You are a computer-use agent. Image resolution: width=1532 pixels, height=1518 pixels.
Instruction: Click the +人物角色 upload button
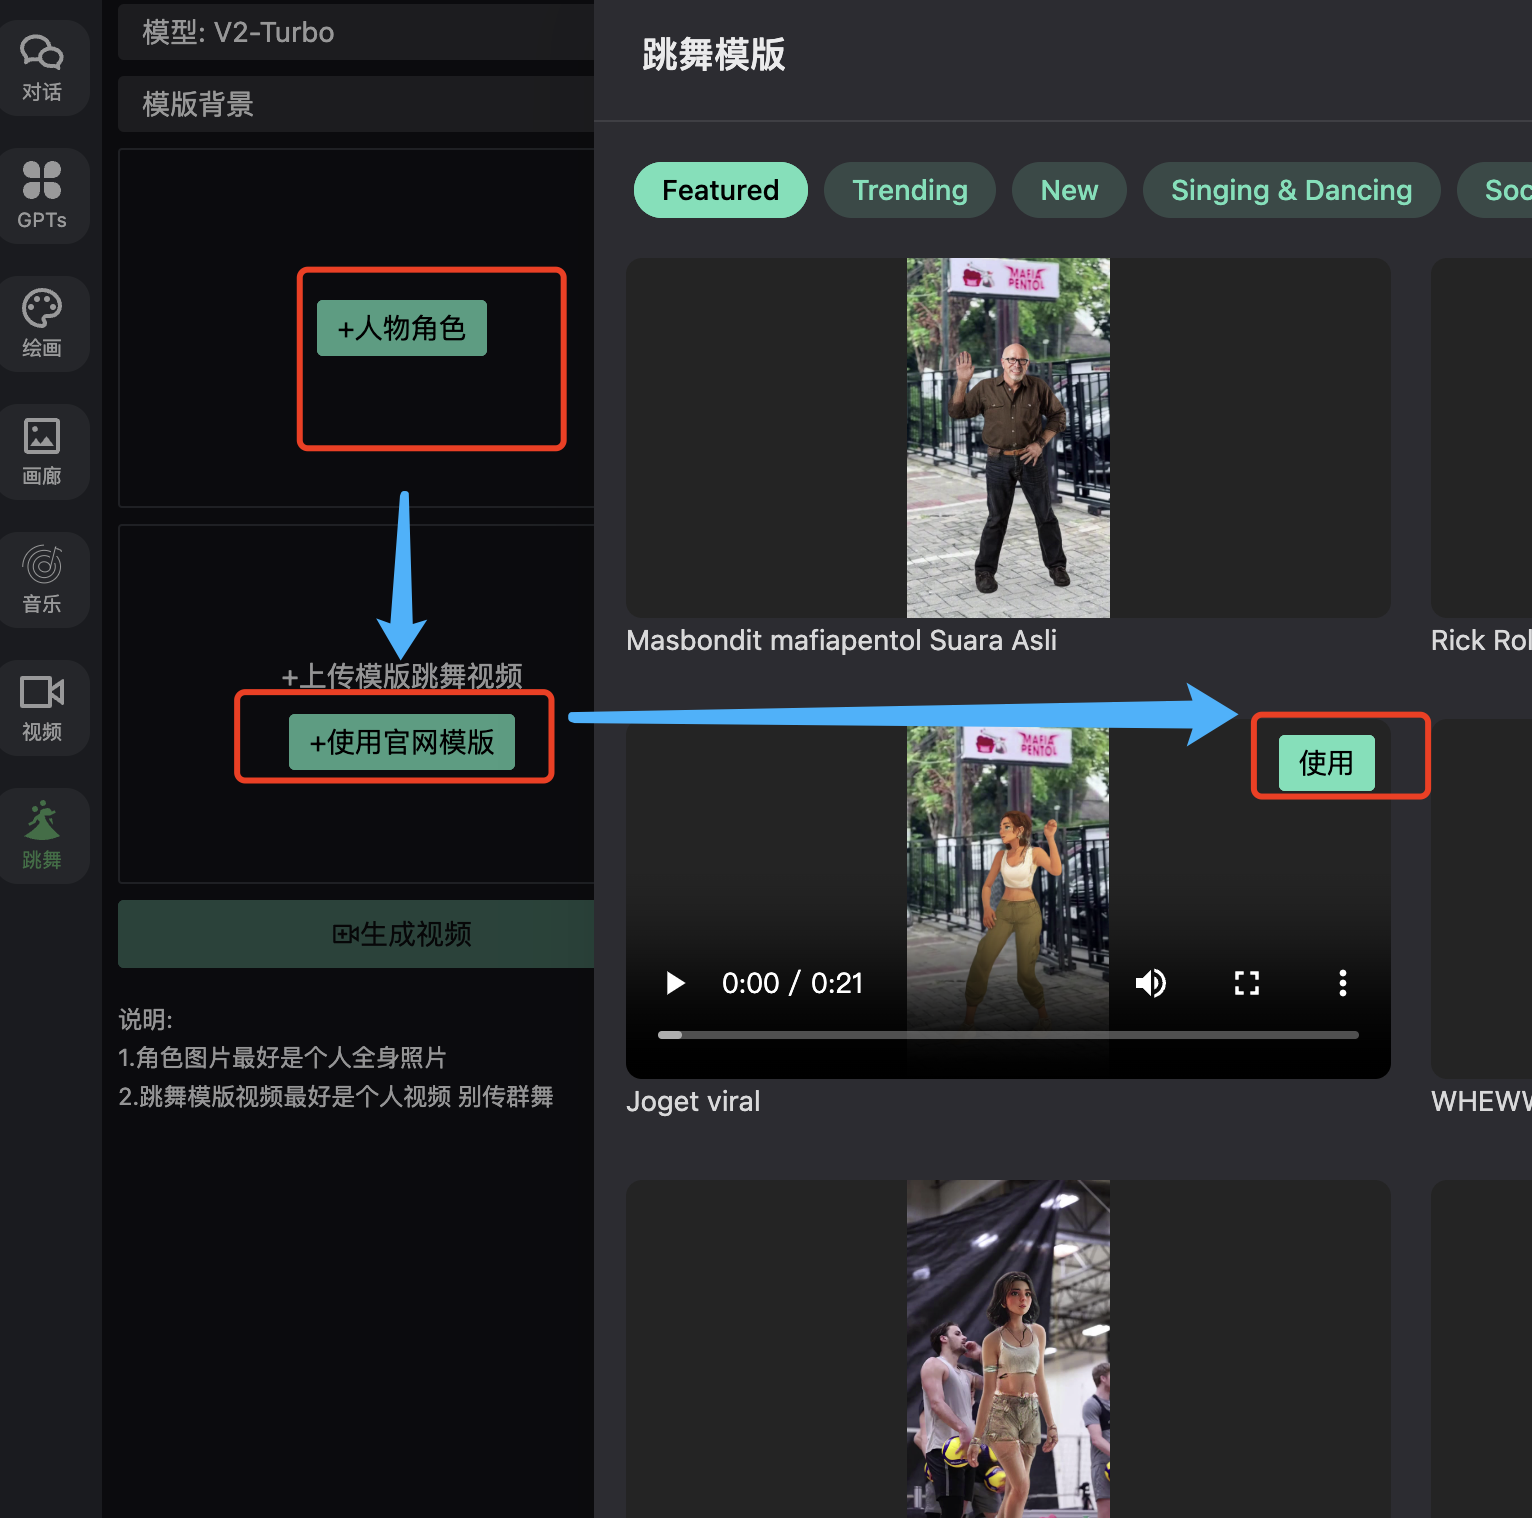click(x=400, y=327)
